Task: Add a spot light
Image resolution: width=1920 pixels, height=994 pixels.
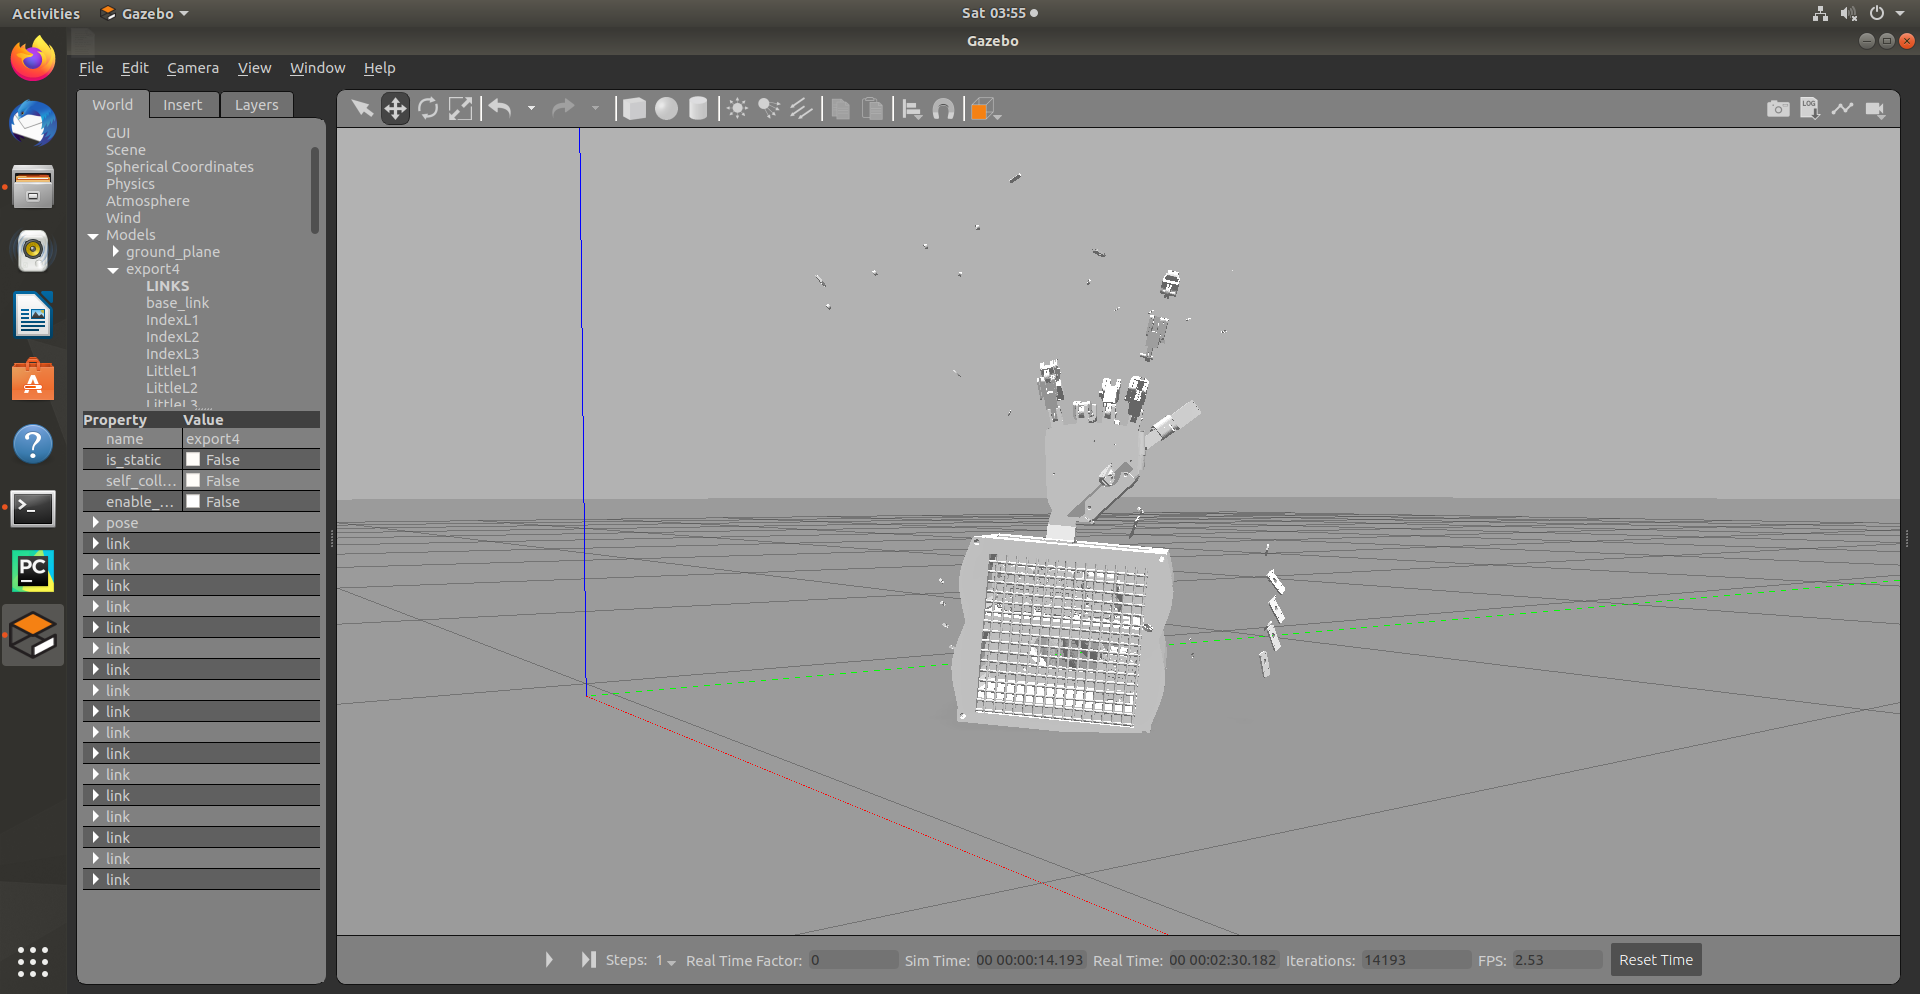Action: tap(769, 108)
